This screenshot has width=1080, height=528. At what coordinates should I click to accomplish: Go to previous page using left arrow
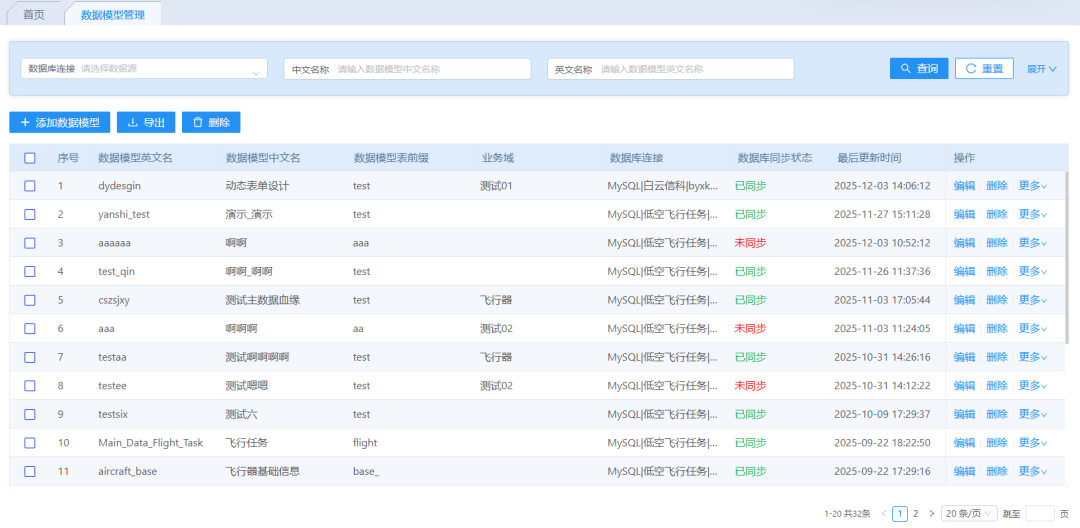(884, 513)
